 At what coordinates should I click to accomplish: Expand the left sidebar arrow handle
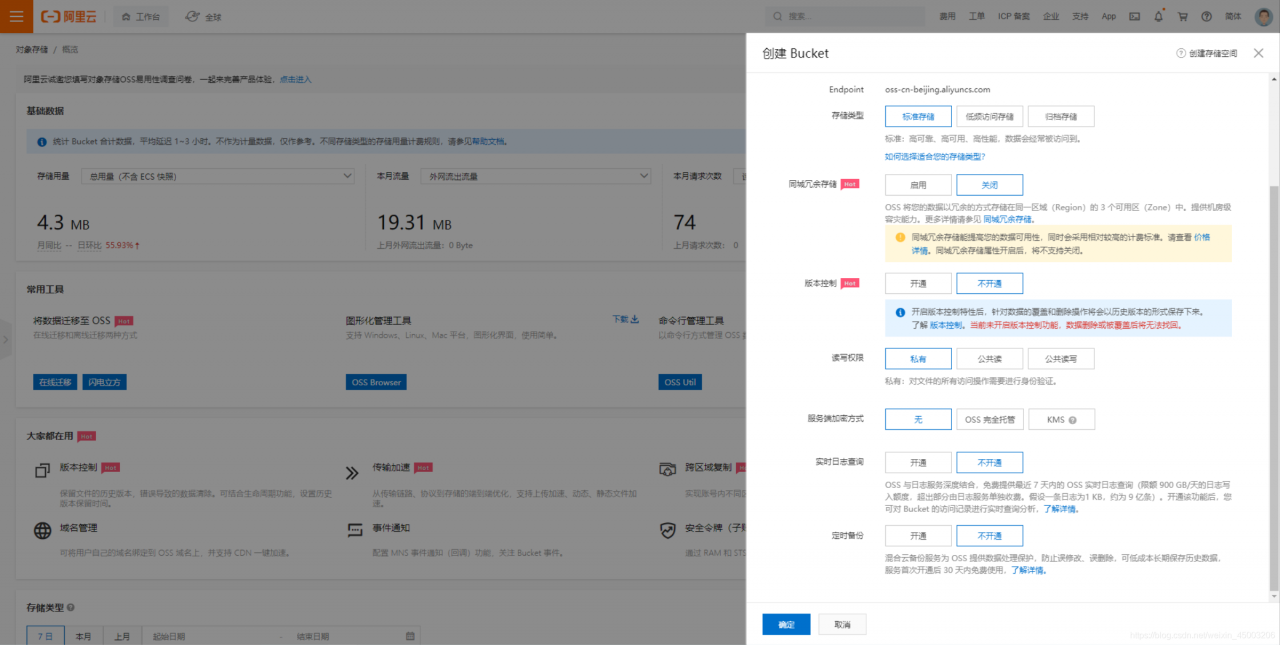pos(4,339)
